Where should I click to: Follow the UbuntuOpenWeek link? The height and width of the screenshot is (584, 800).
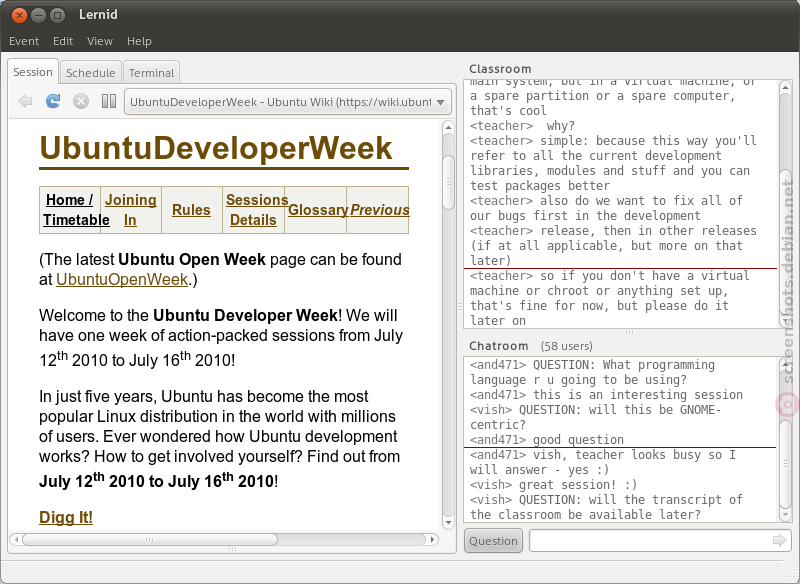pos(122,280)
